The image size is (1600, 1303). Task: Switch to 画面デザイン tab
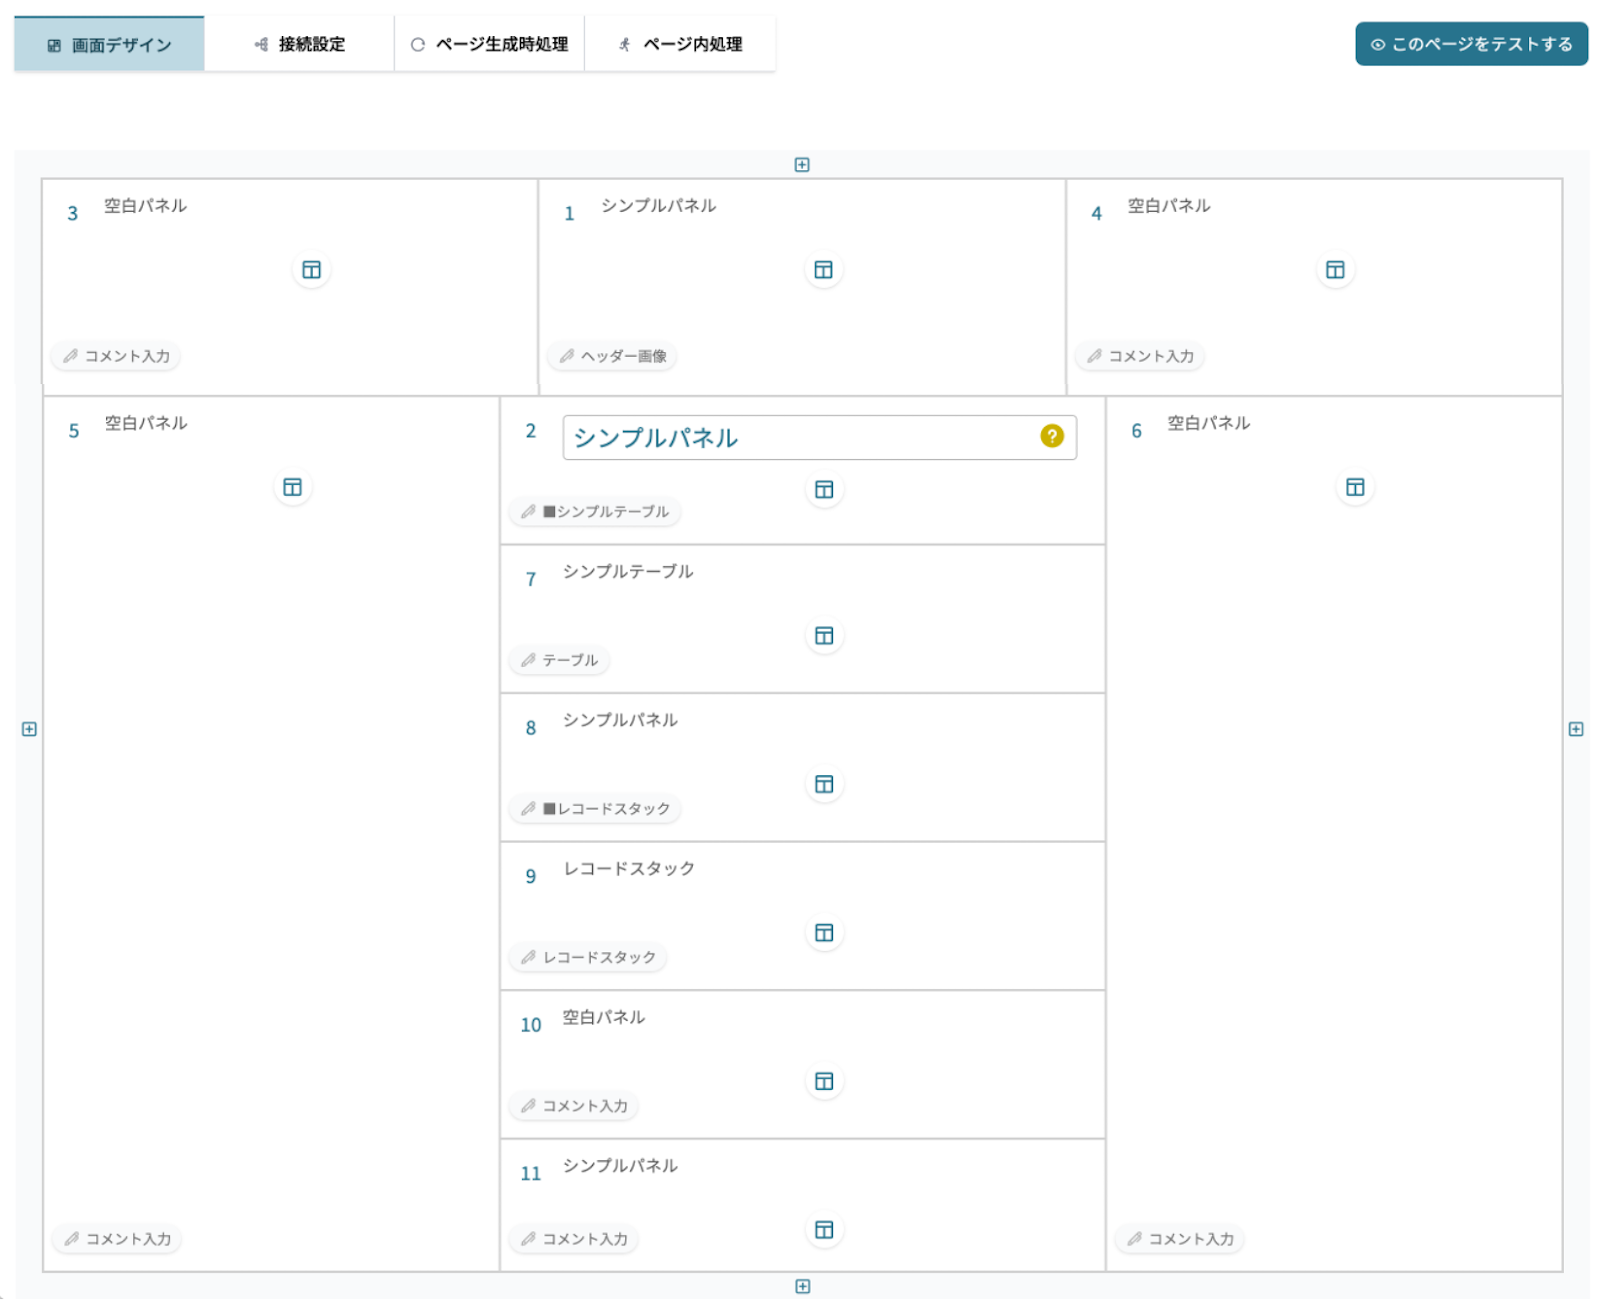click(109, 44)
